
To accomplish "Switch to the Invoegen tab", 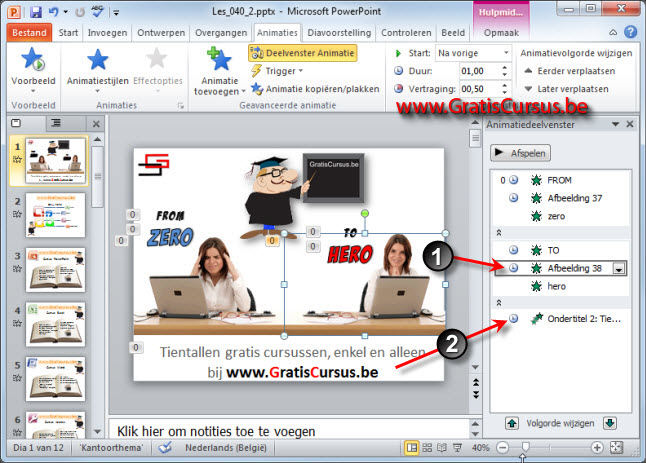I will pos(107,33).
